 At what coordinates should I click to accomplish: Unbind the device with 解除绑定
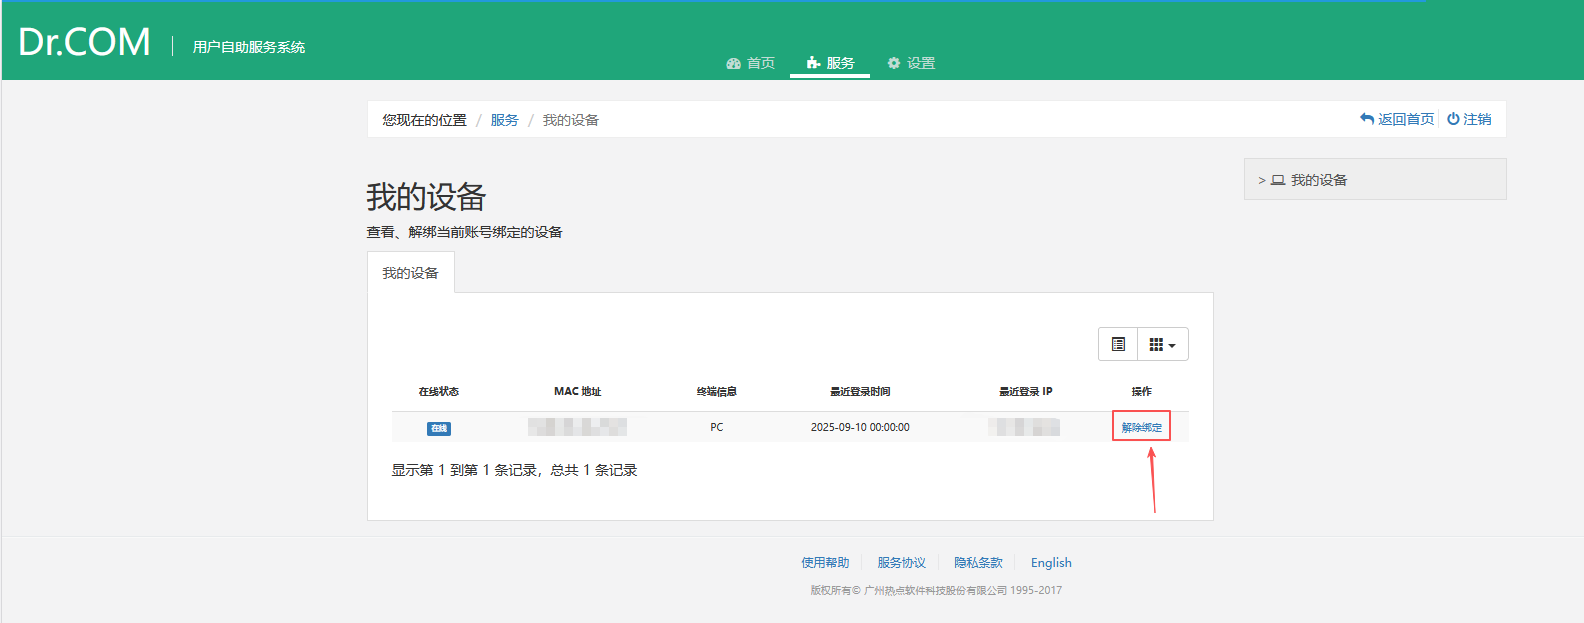coord(1141,427)
